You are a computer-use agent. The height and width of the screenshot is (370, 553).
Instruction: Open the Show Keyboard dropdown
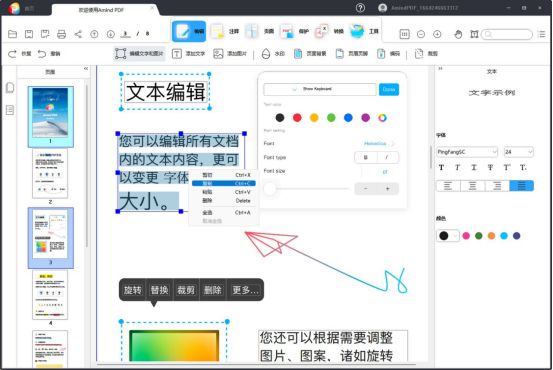tap(320, 89)
